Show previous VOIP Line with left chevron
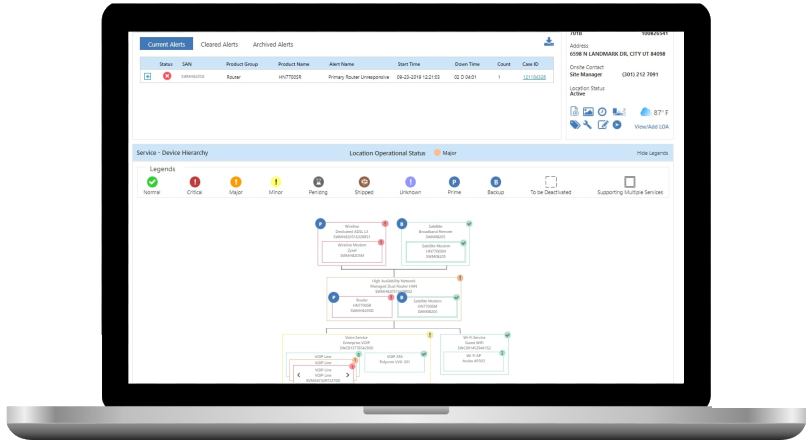The image size is (812, 444). (x=298, y=373)
